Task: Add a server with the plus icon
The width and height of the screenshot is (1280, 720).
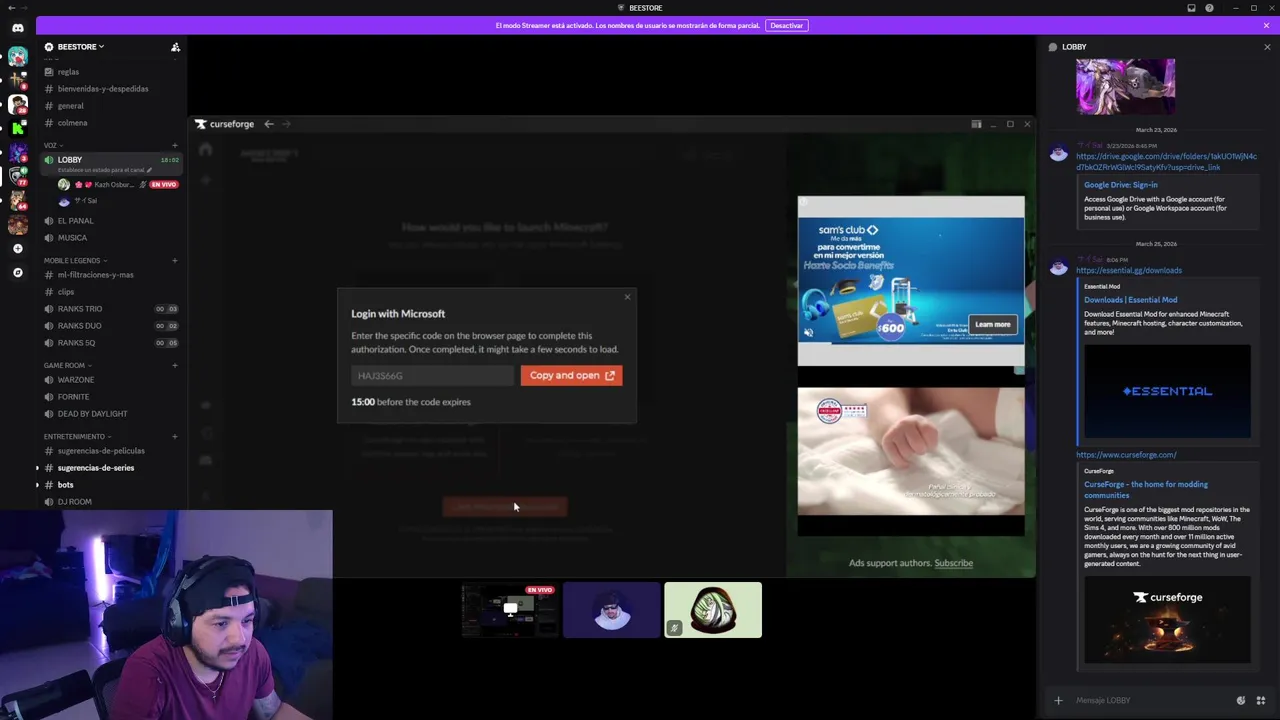Action: click(18, 248)
